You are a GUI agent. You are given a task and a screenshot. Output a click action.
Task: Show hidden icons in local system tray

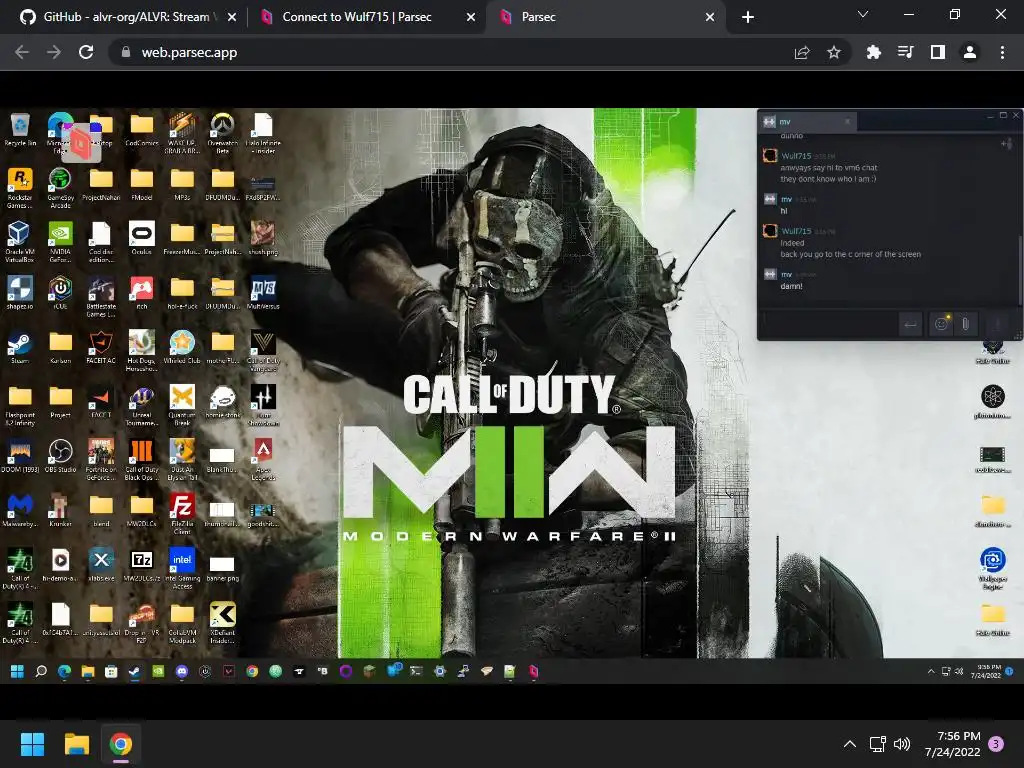point(850,744)
